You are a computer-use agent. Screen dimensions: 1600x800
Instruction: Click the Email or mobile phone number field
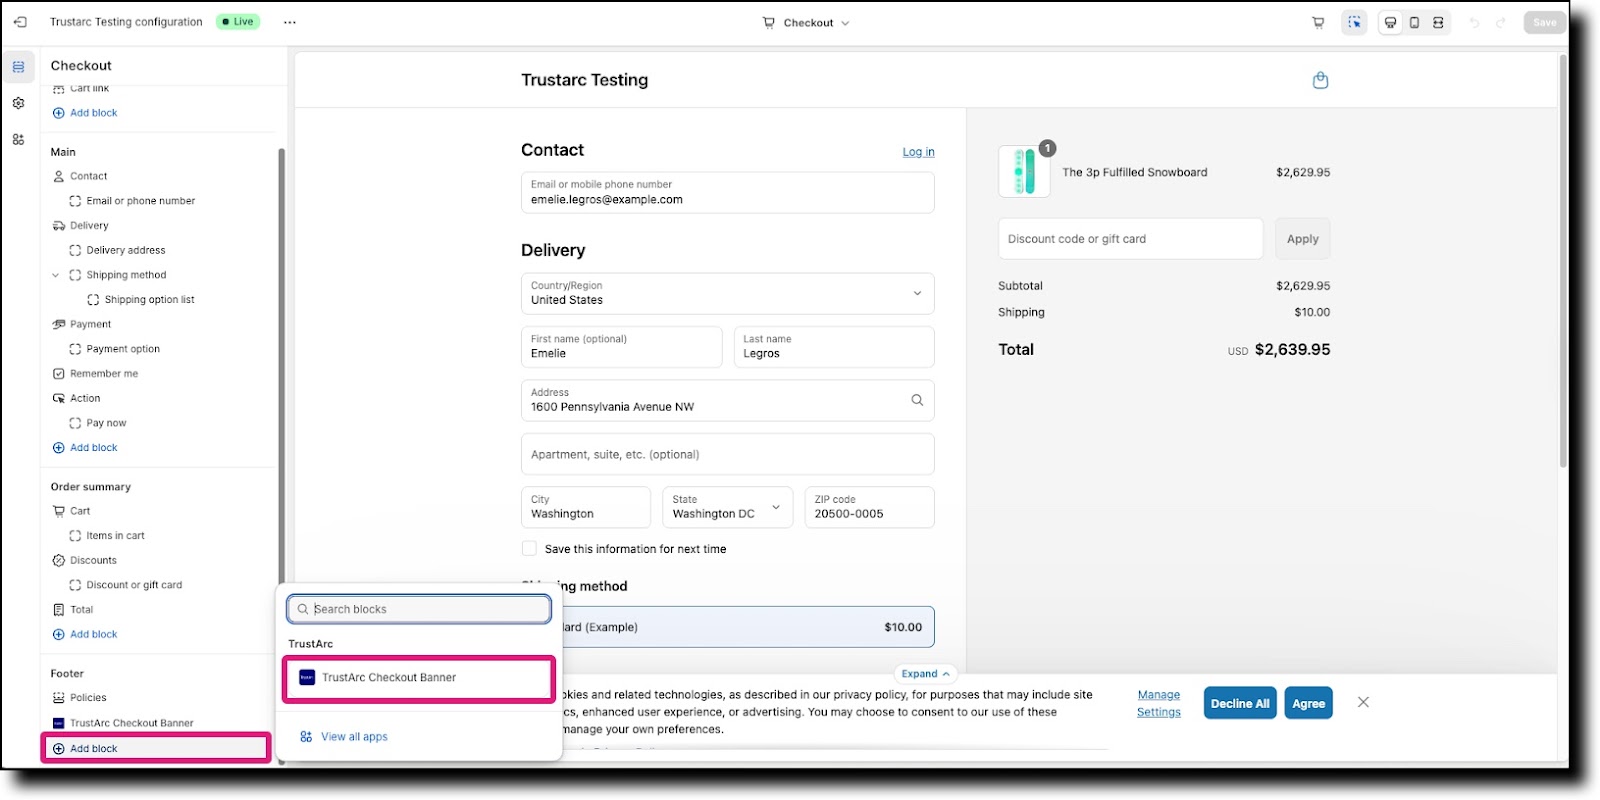click(728, 193)
